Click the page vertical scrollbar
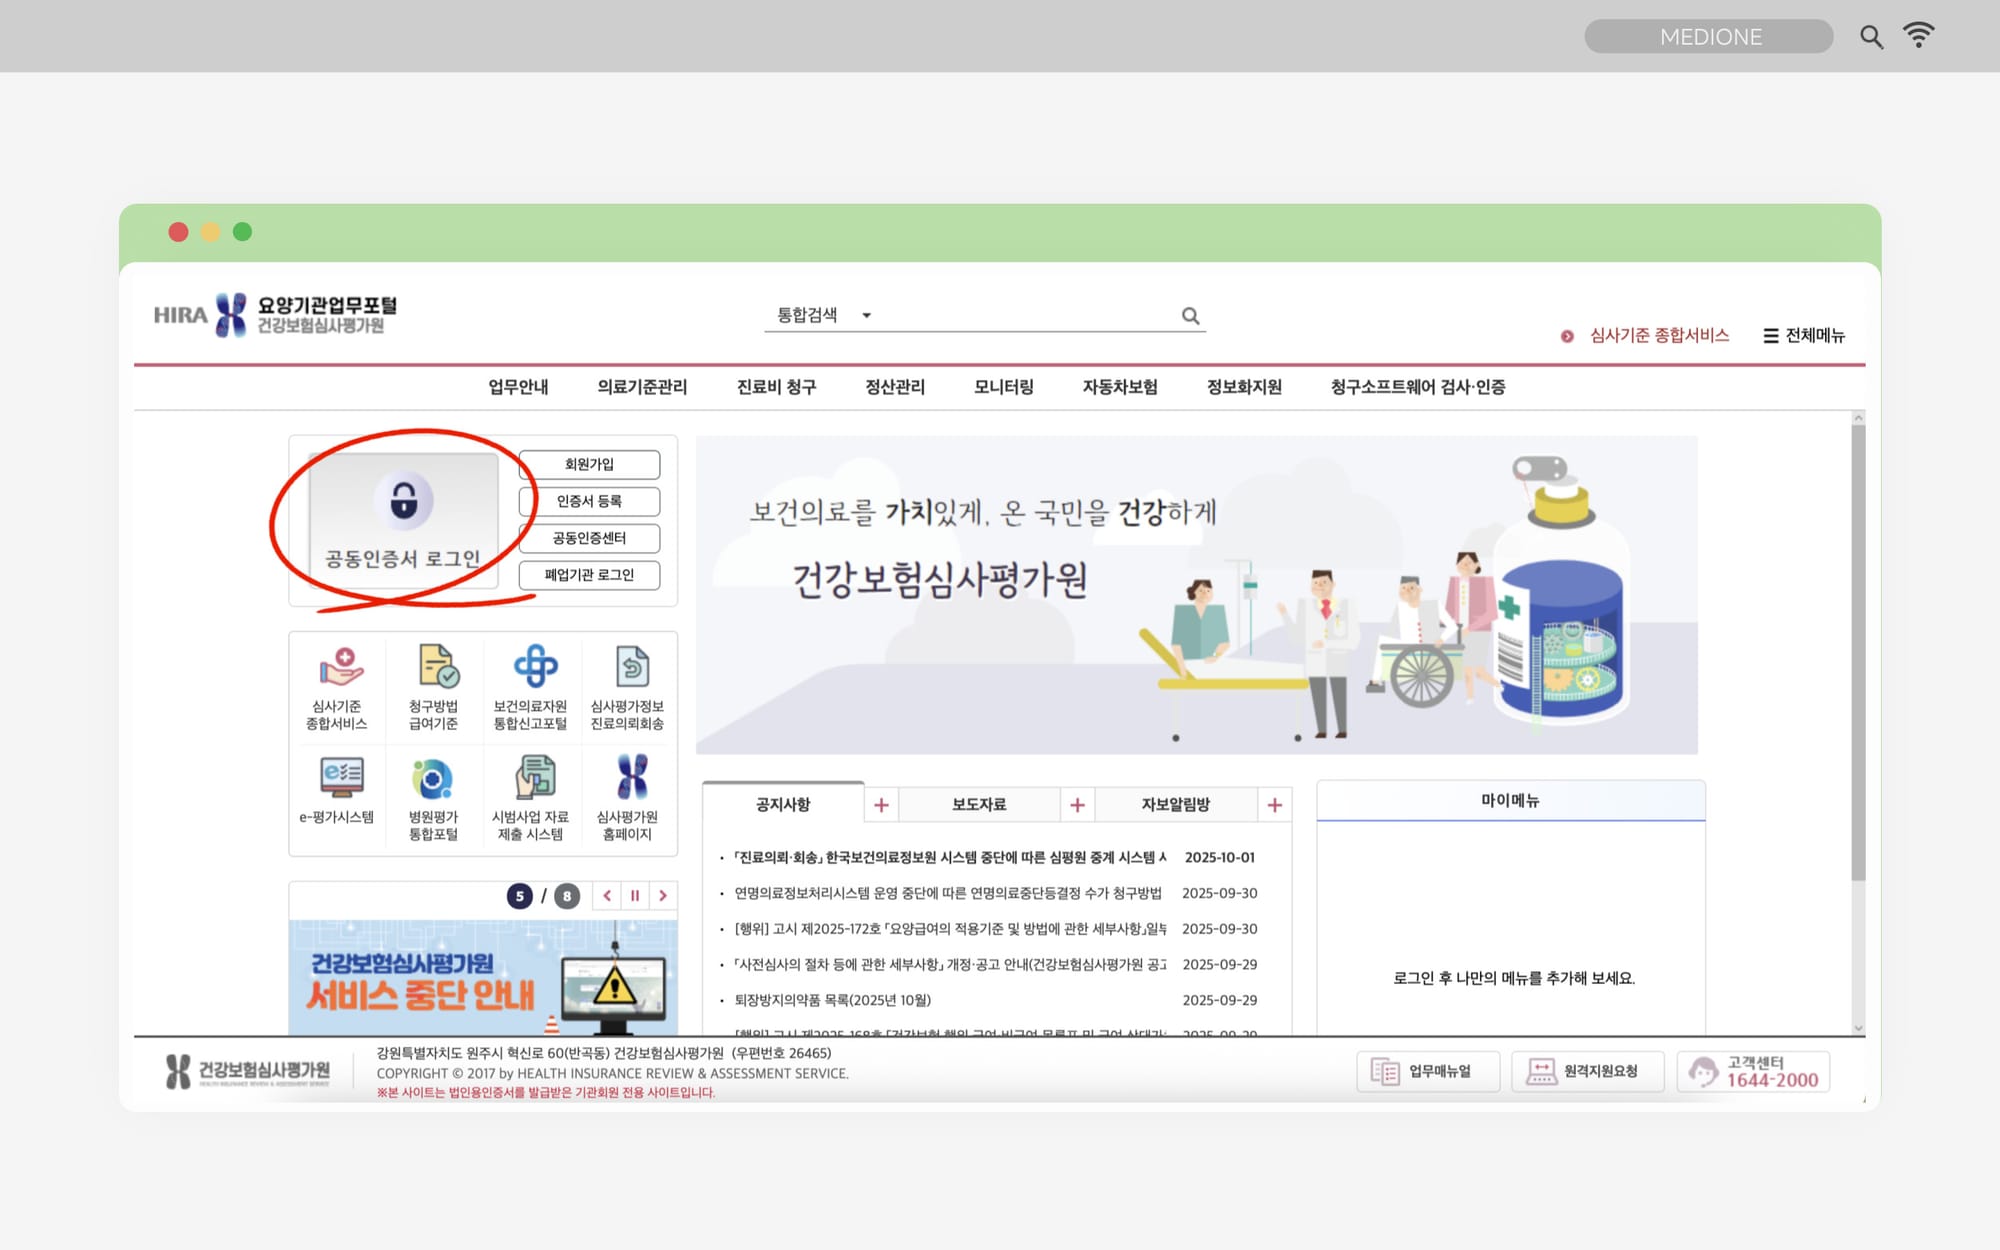 tap(1857, 650)
